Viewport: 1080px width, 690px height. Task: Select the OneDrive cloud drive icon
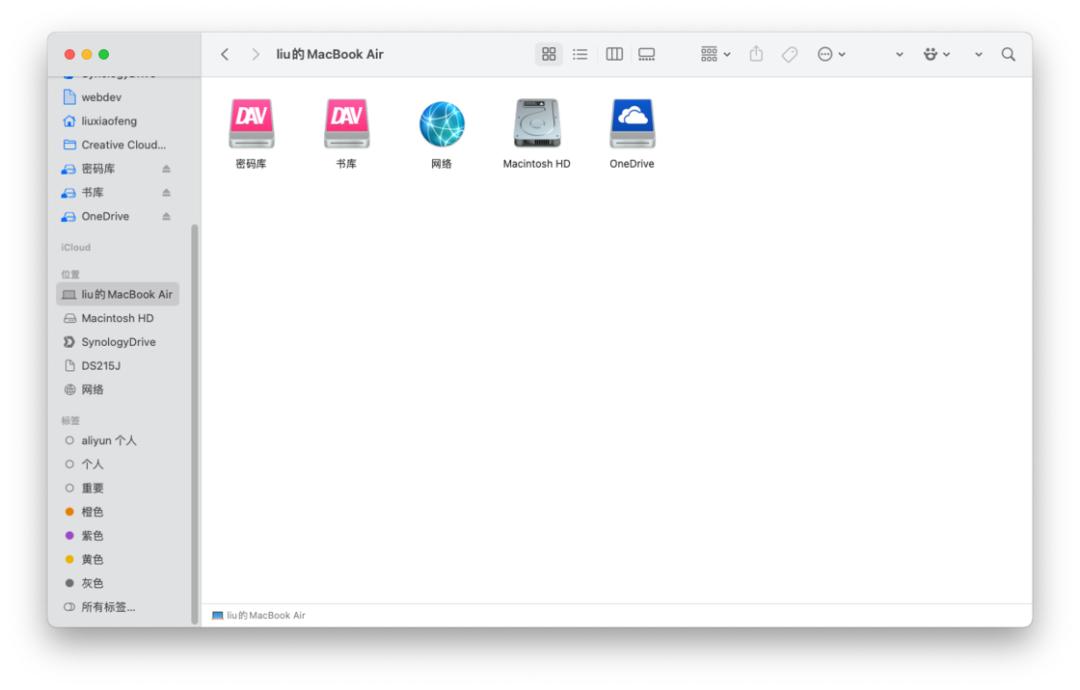[632, 124]
